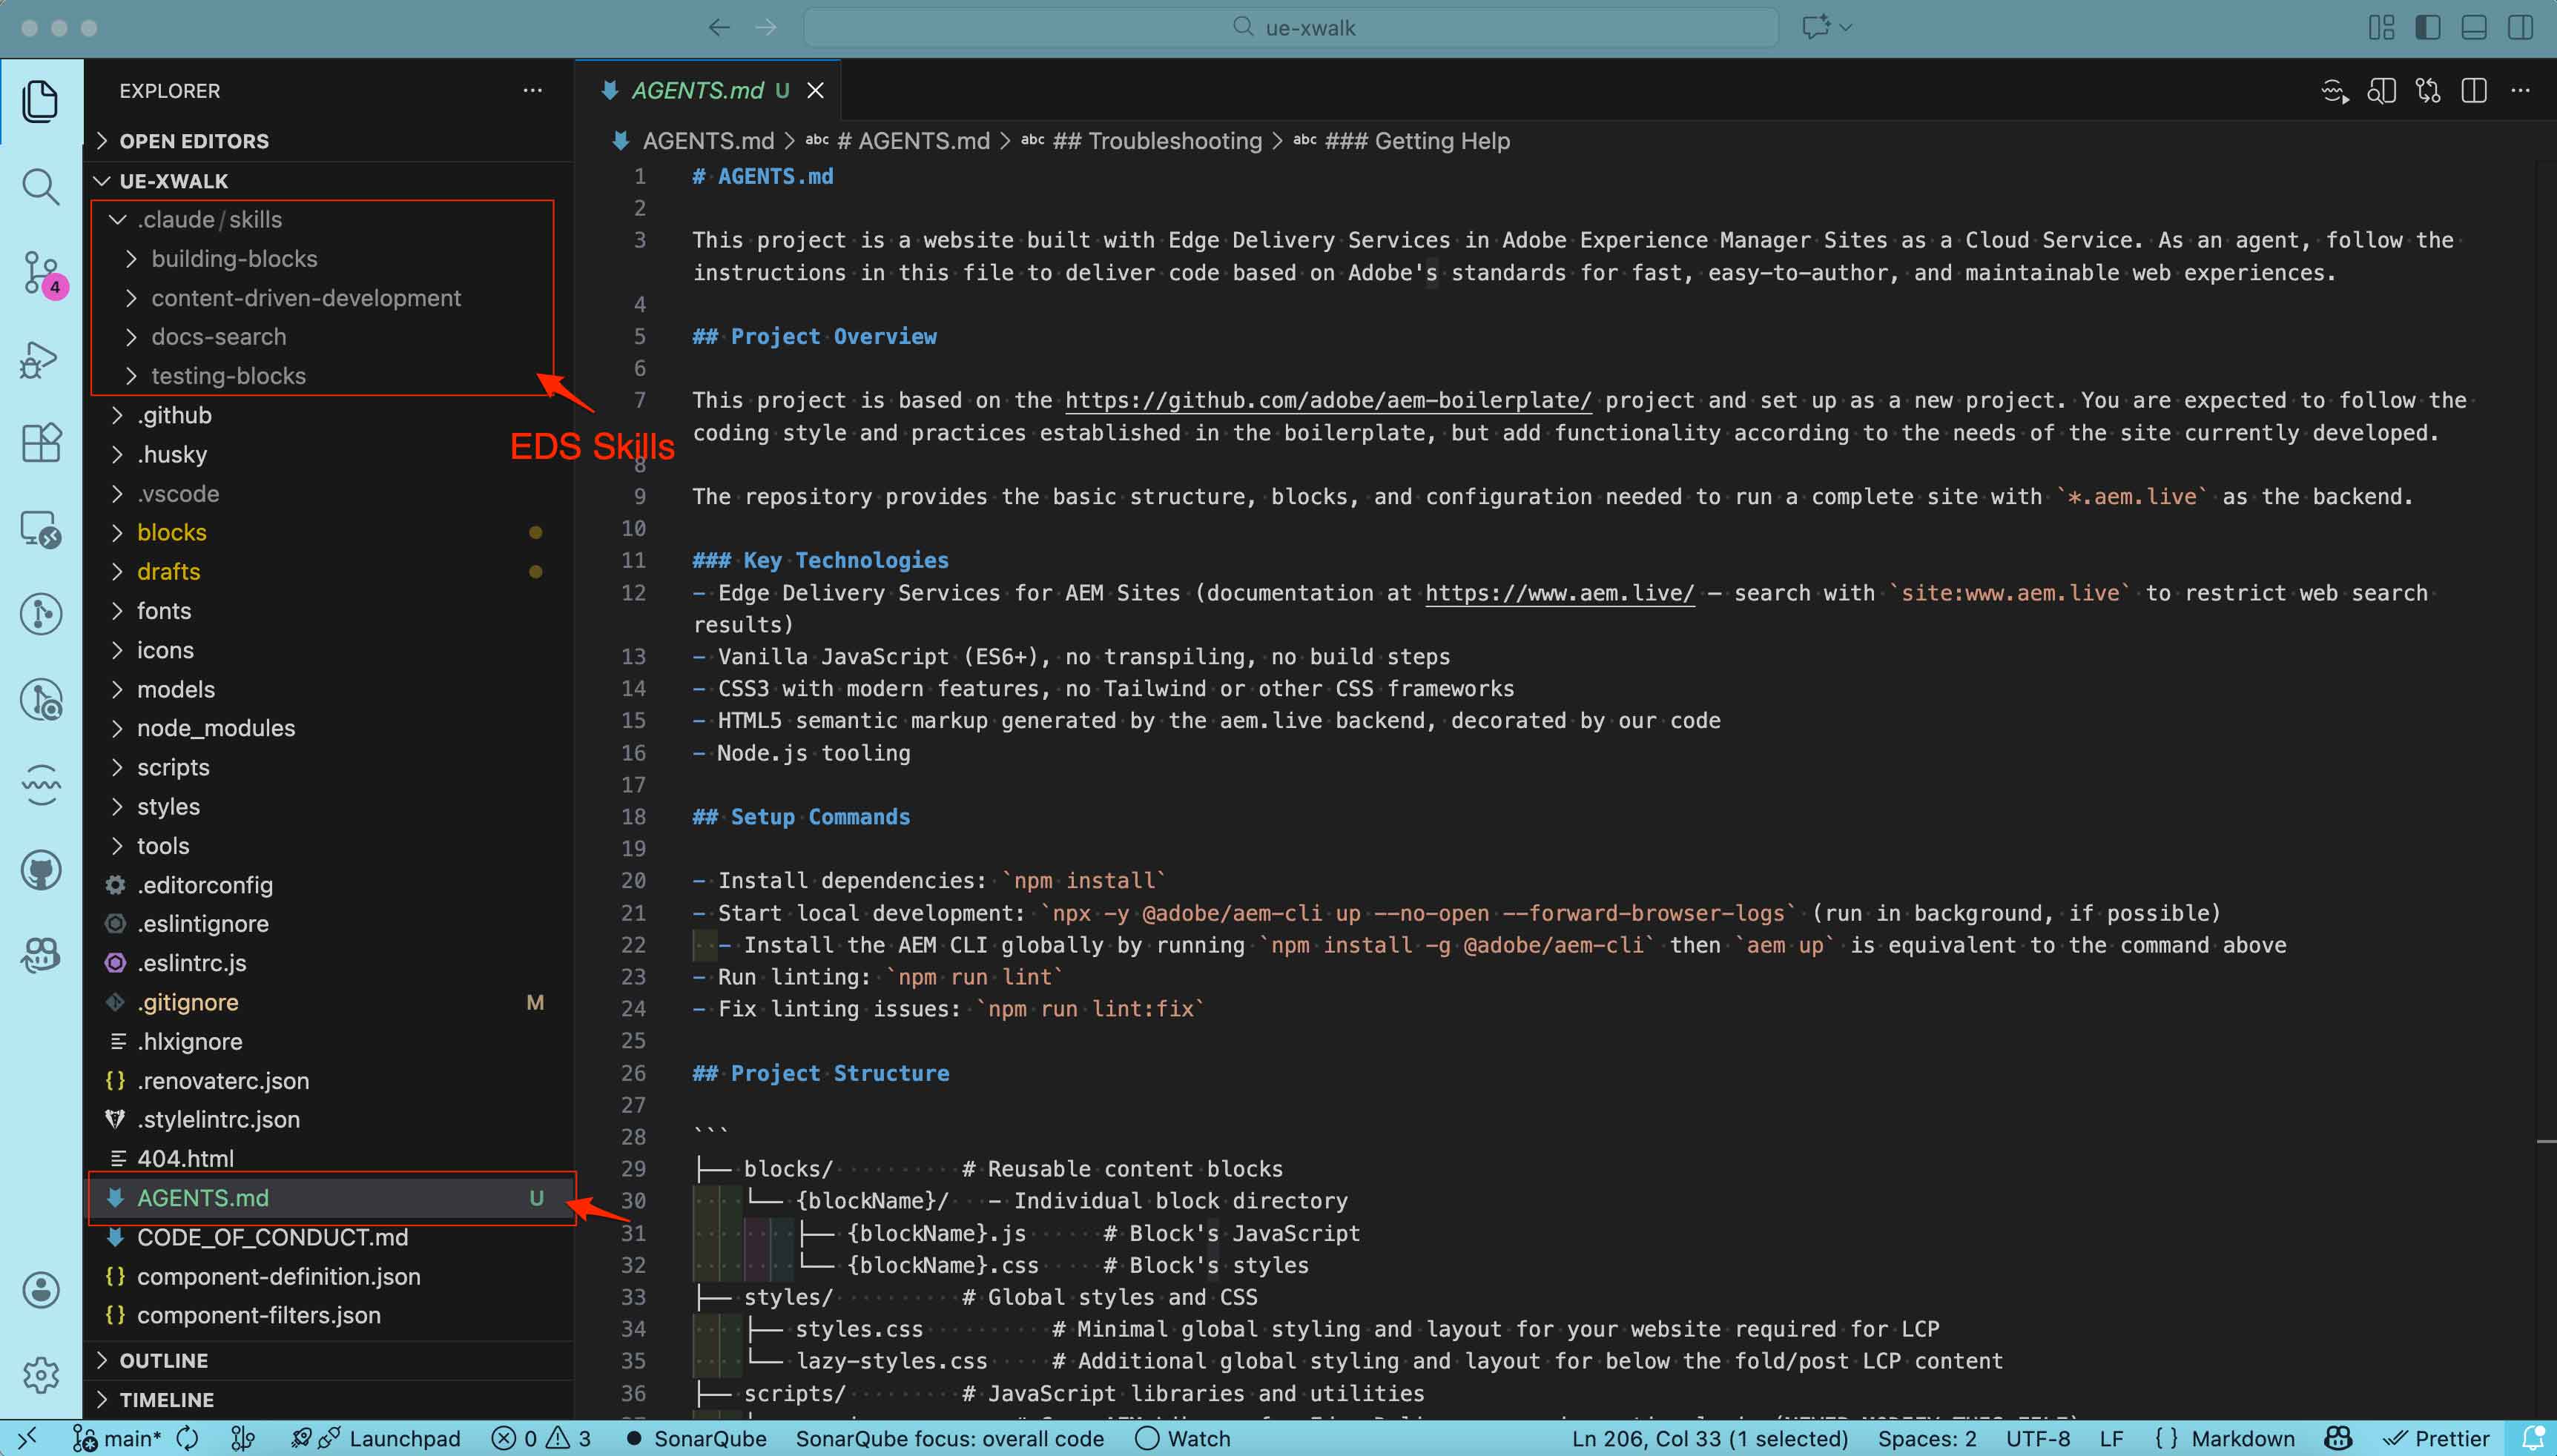Toggle the secondary side bar
The image size is (2557, 1456).
click(2521, 27)
